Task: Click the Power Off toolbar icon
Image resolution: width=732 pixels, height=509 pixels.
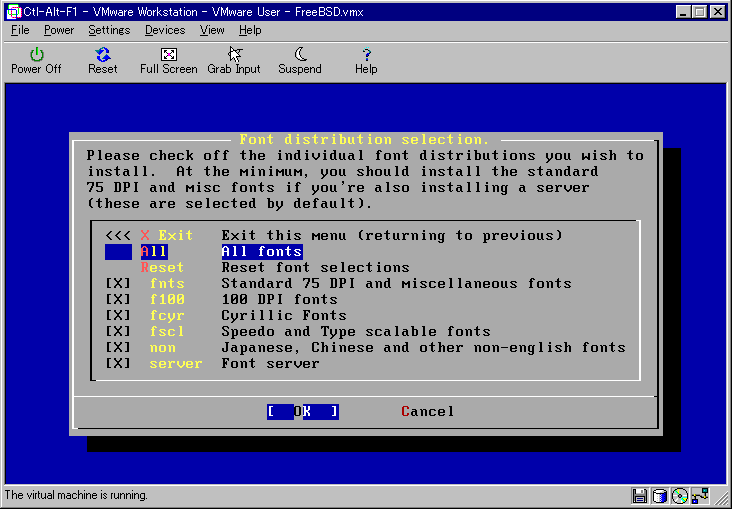Action: pos(36,61)
